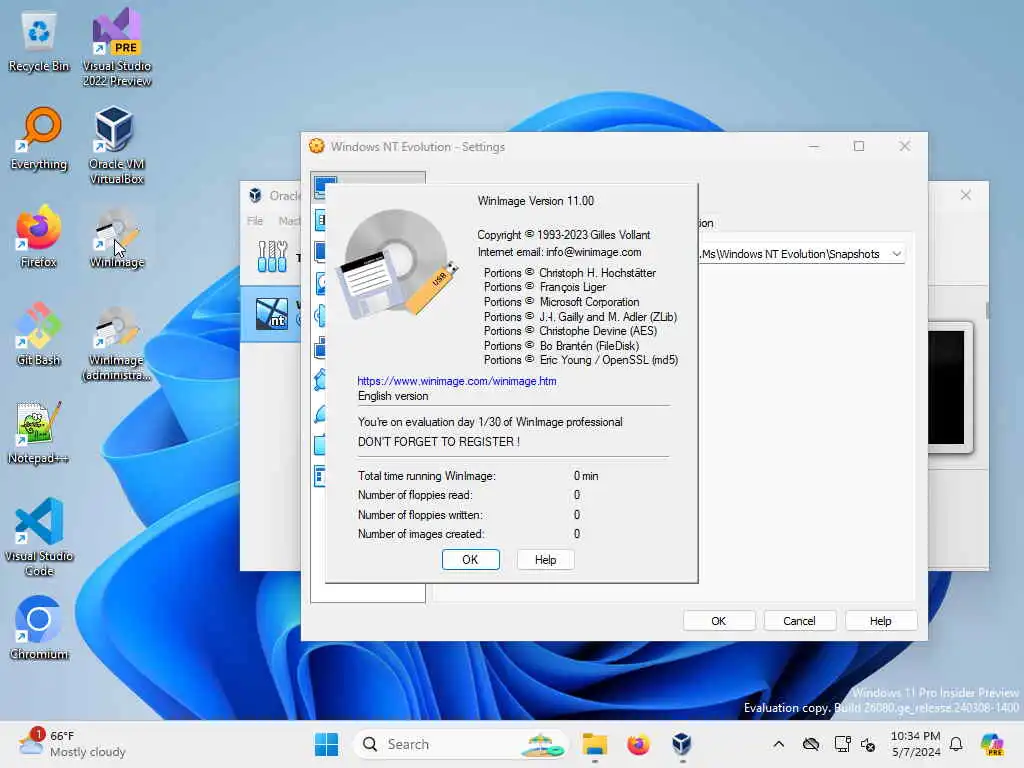Open Machine menu in VirtualBox Manager
The image size is (1024, 768).
[289, 221]
